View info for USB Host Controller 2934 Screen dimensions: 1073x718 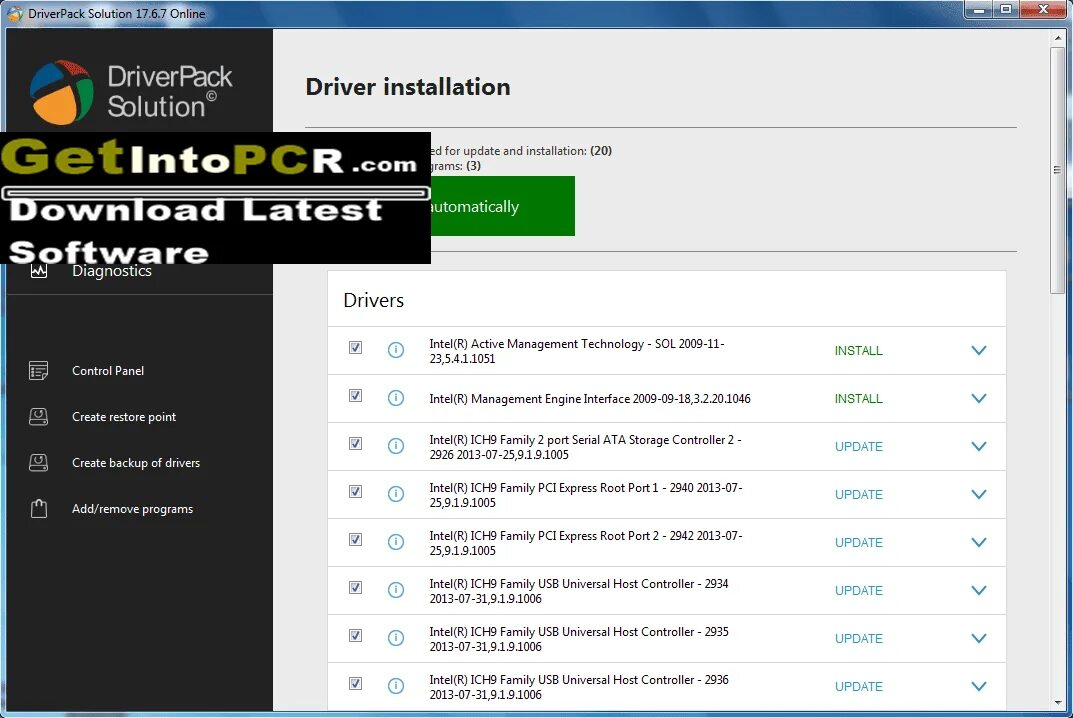pyautogui.click(x=396, y=589)
